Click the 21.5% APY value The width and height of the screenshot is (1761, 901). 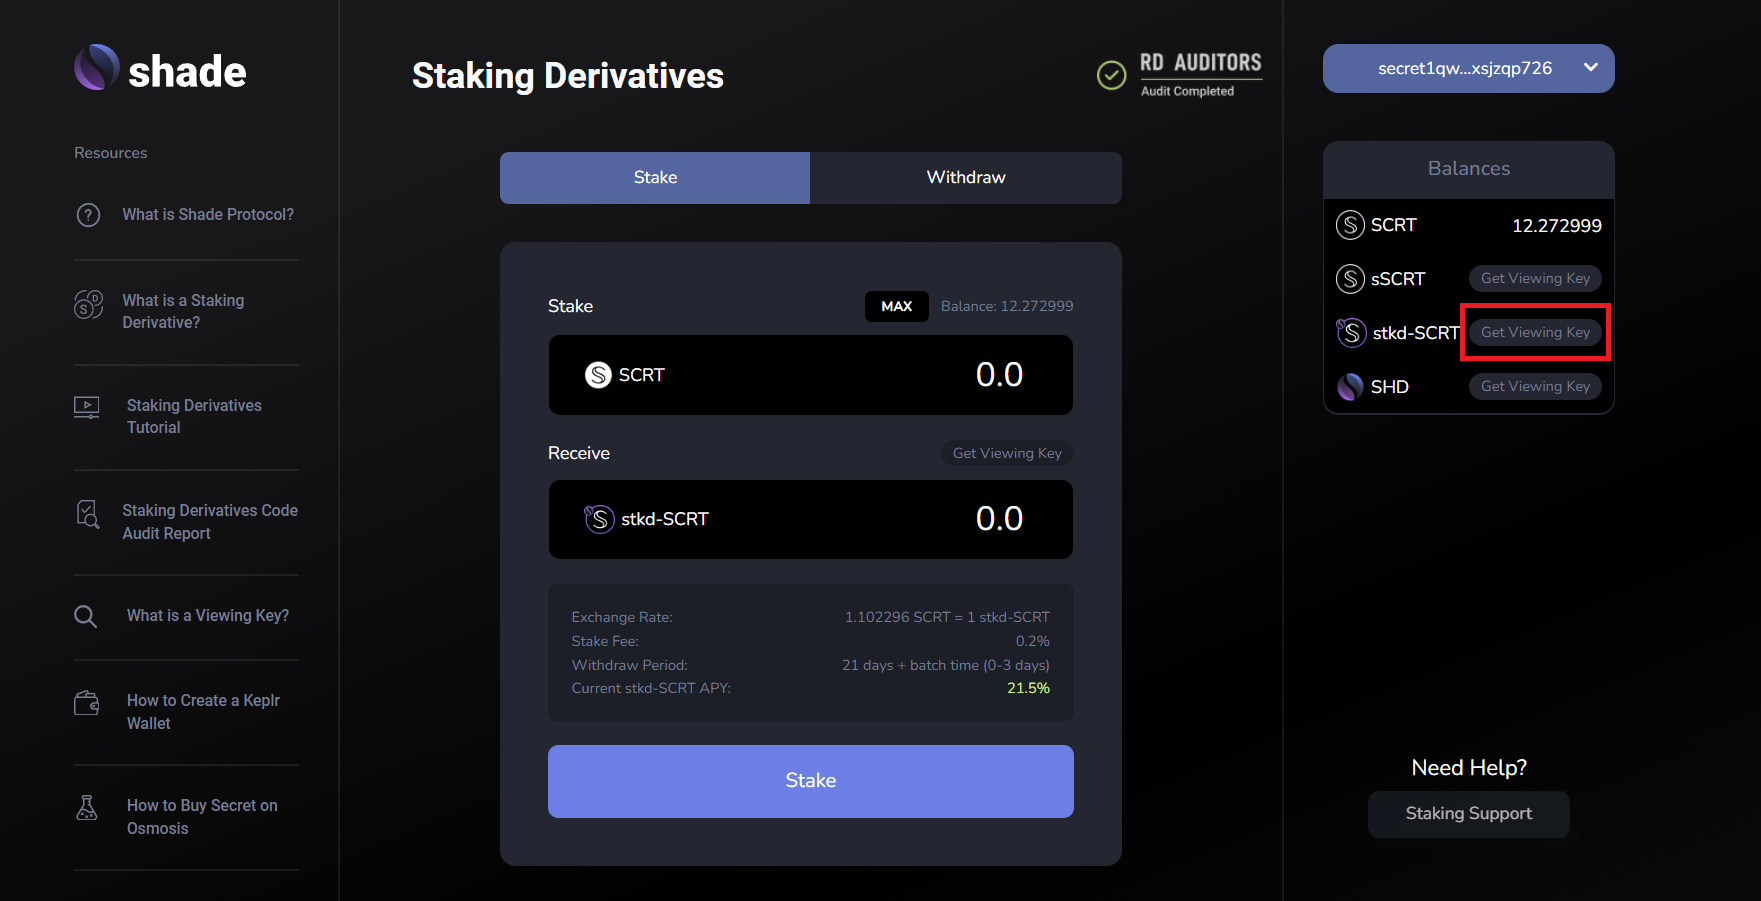[x=1028, y=689]
